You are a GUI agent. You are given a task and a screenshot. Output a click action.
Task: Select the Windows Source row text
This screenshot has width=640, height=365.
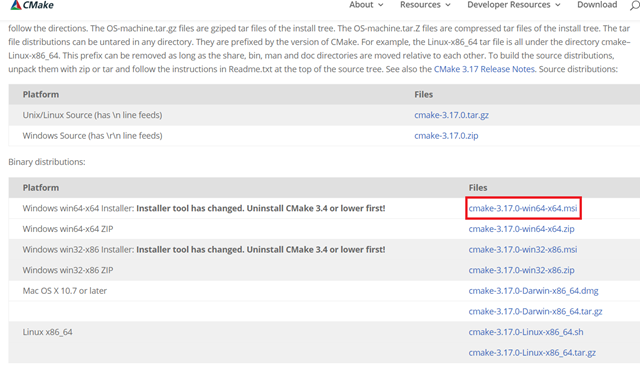[92, 136]
